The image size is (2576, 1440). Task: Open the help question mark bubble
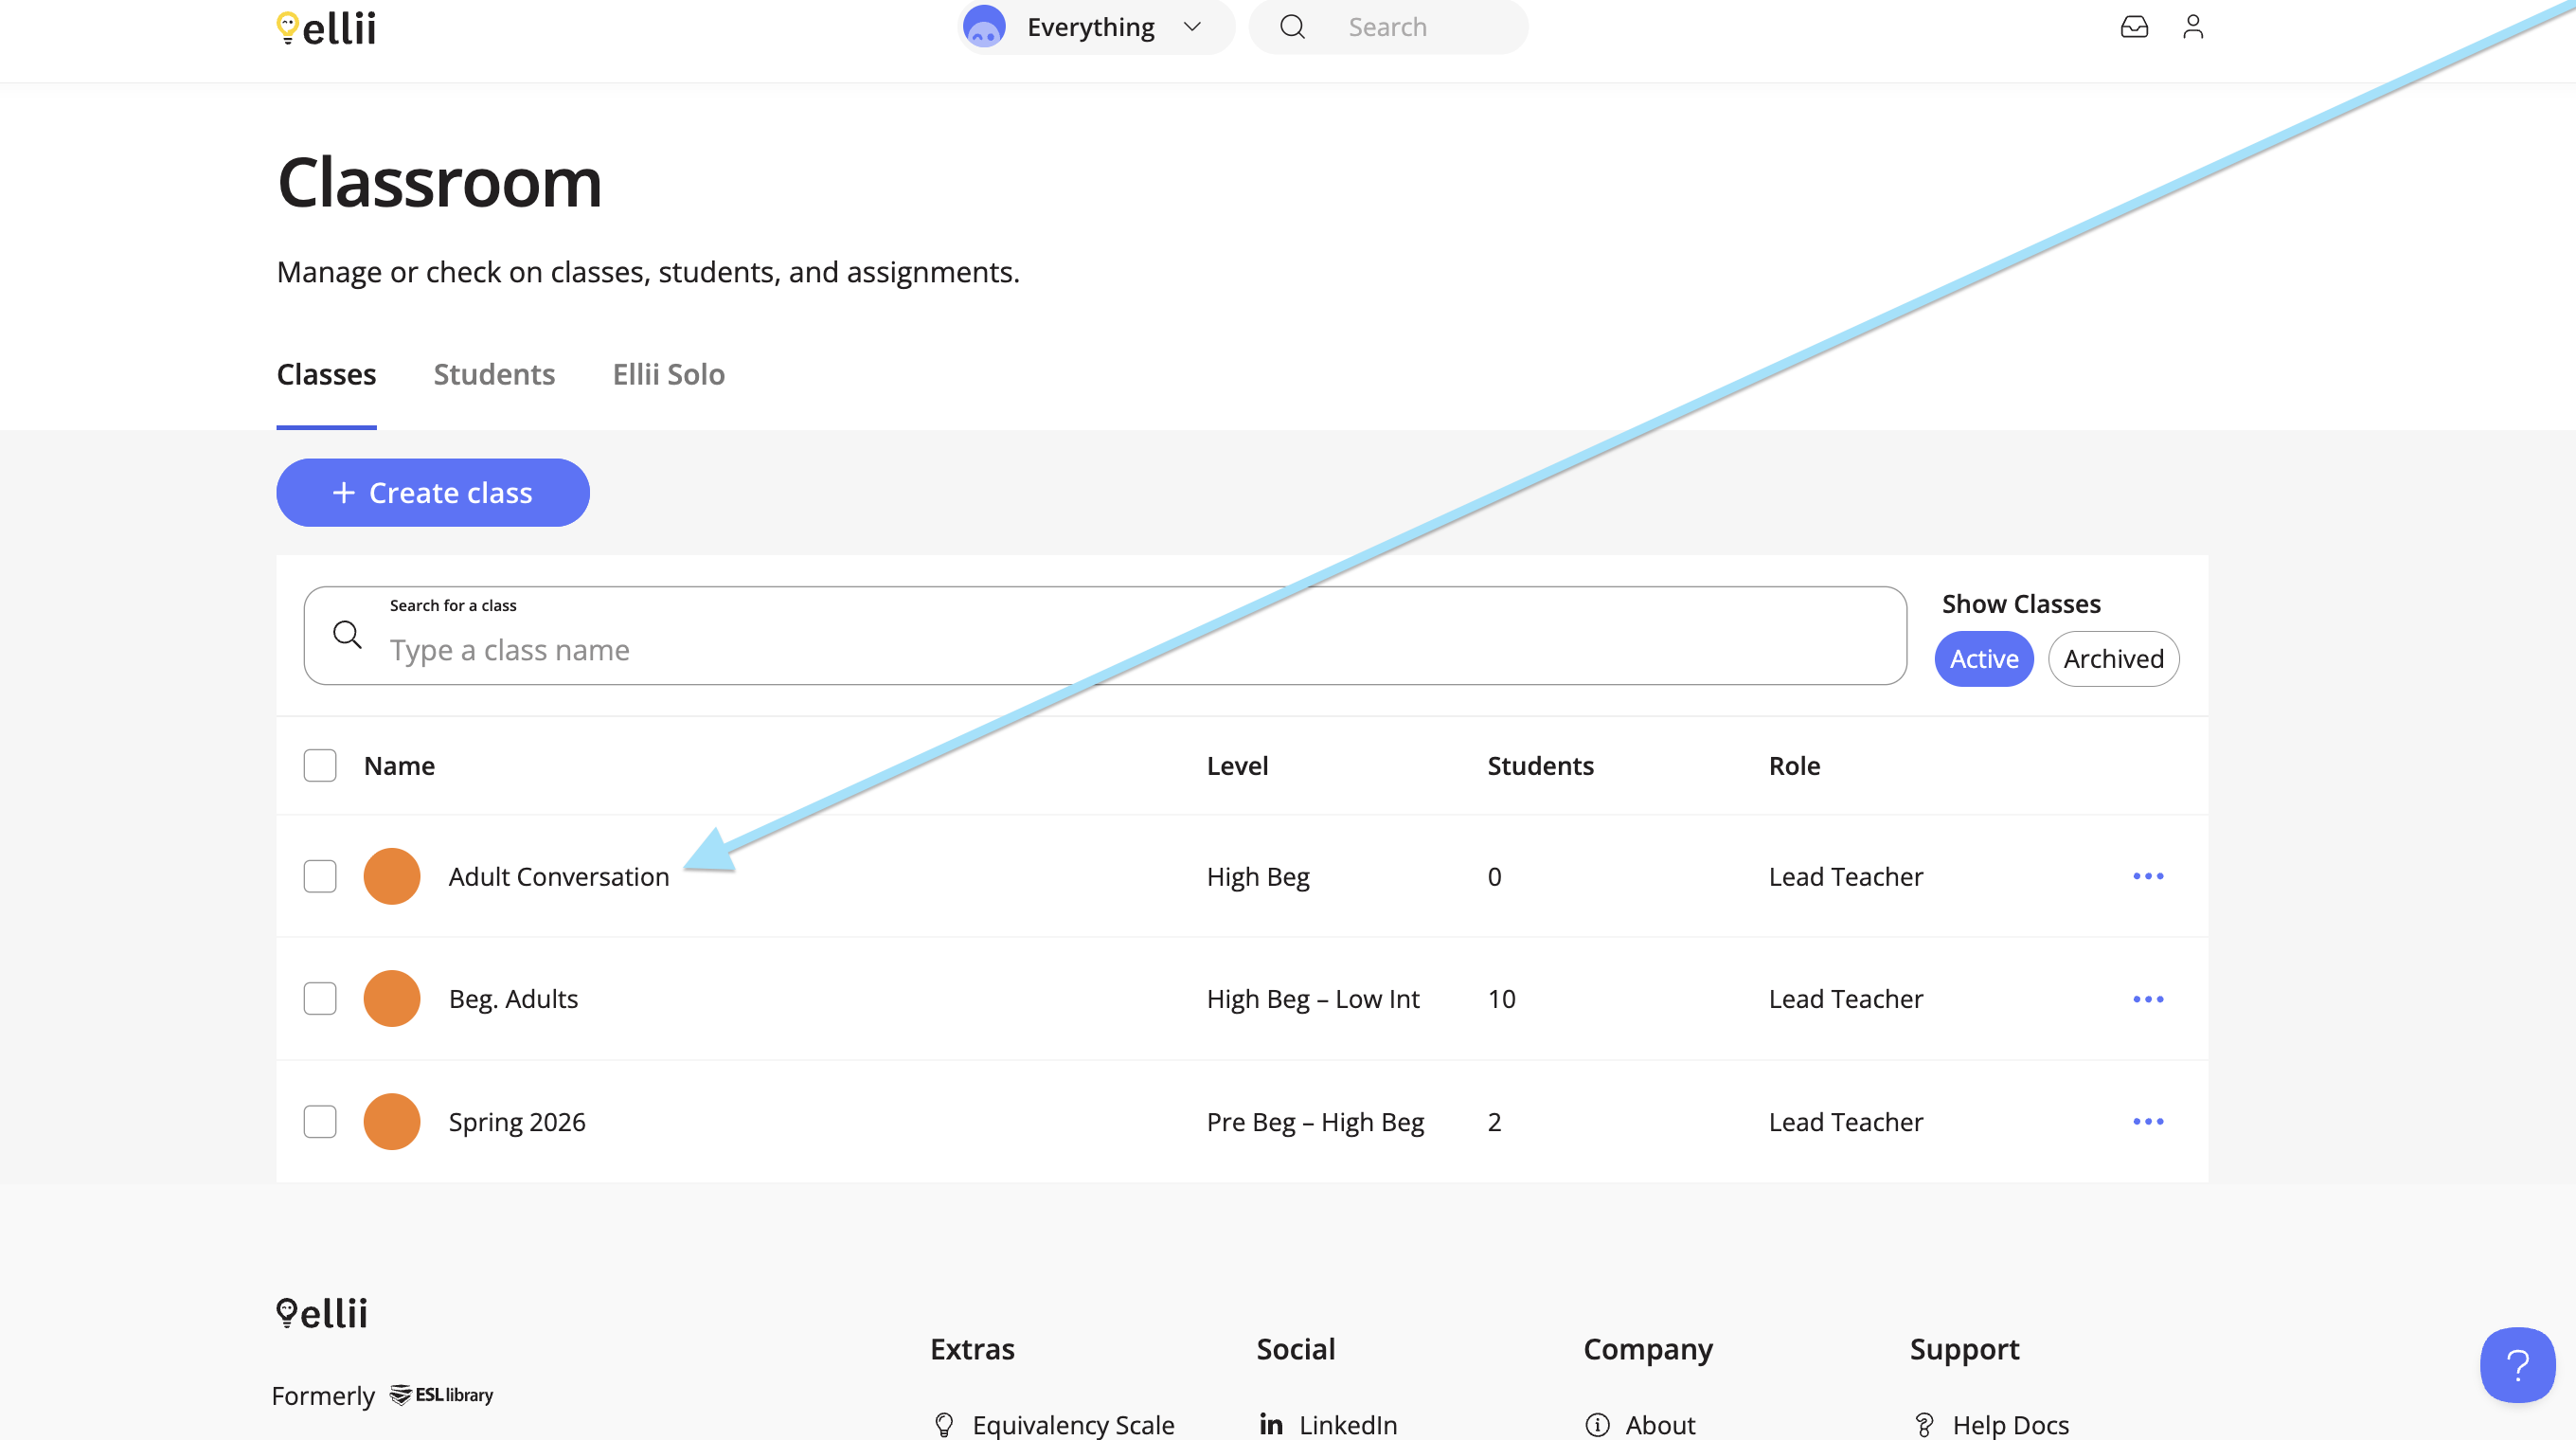2517,1365
